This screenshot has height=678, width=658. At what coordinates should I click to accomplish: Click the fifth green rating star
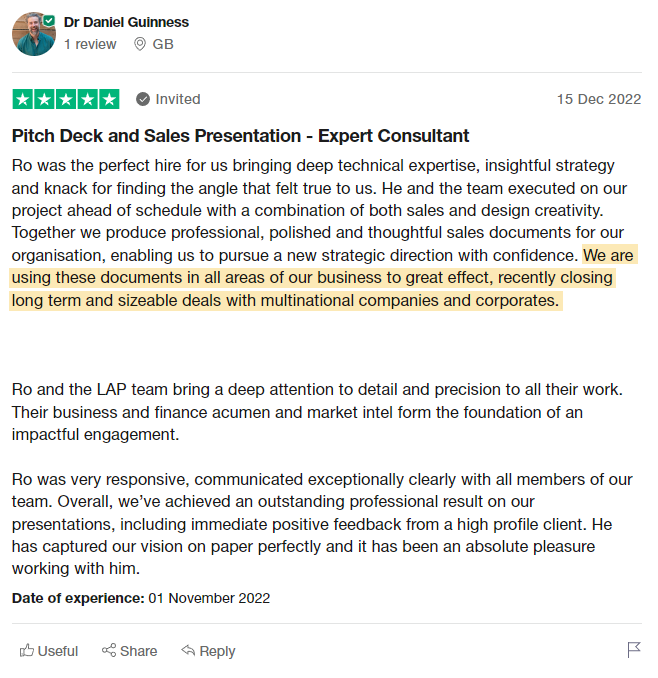[x=109, y=99]
